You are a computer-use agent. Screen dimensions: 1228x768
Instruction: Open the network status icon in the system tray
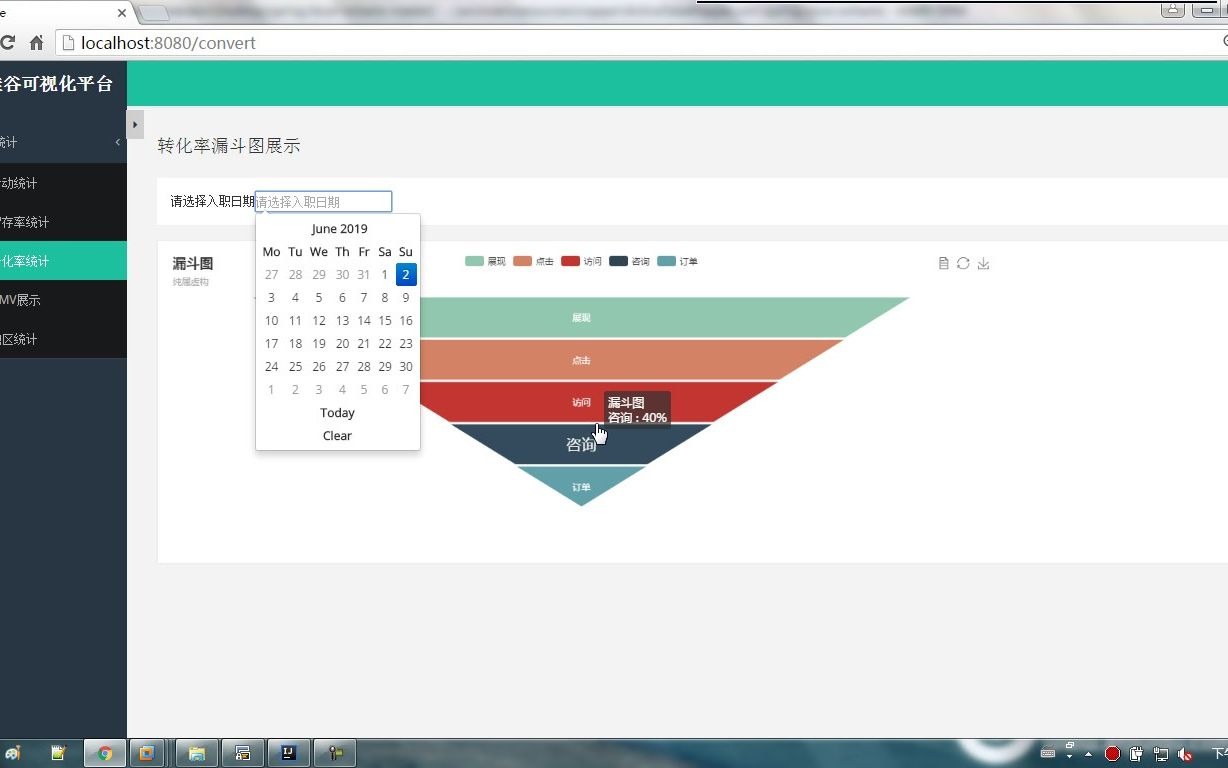click(1161, 754)
